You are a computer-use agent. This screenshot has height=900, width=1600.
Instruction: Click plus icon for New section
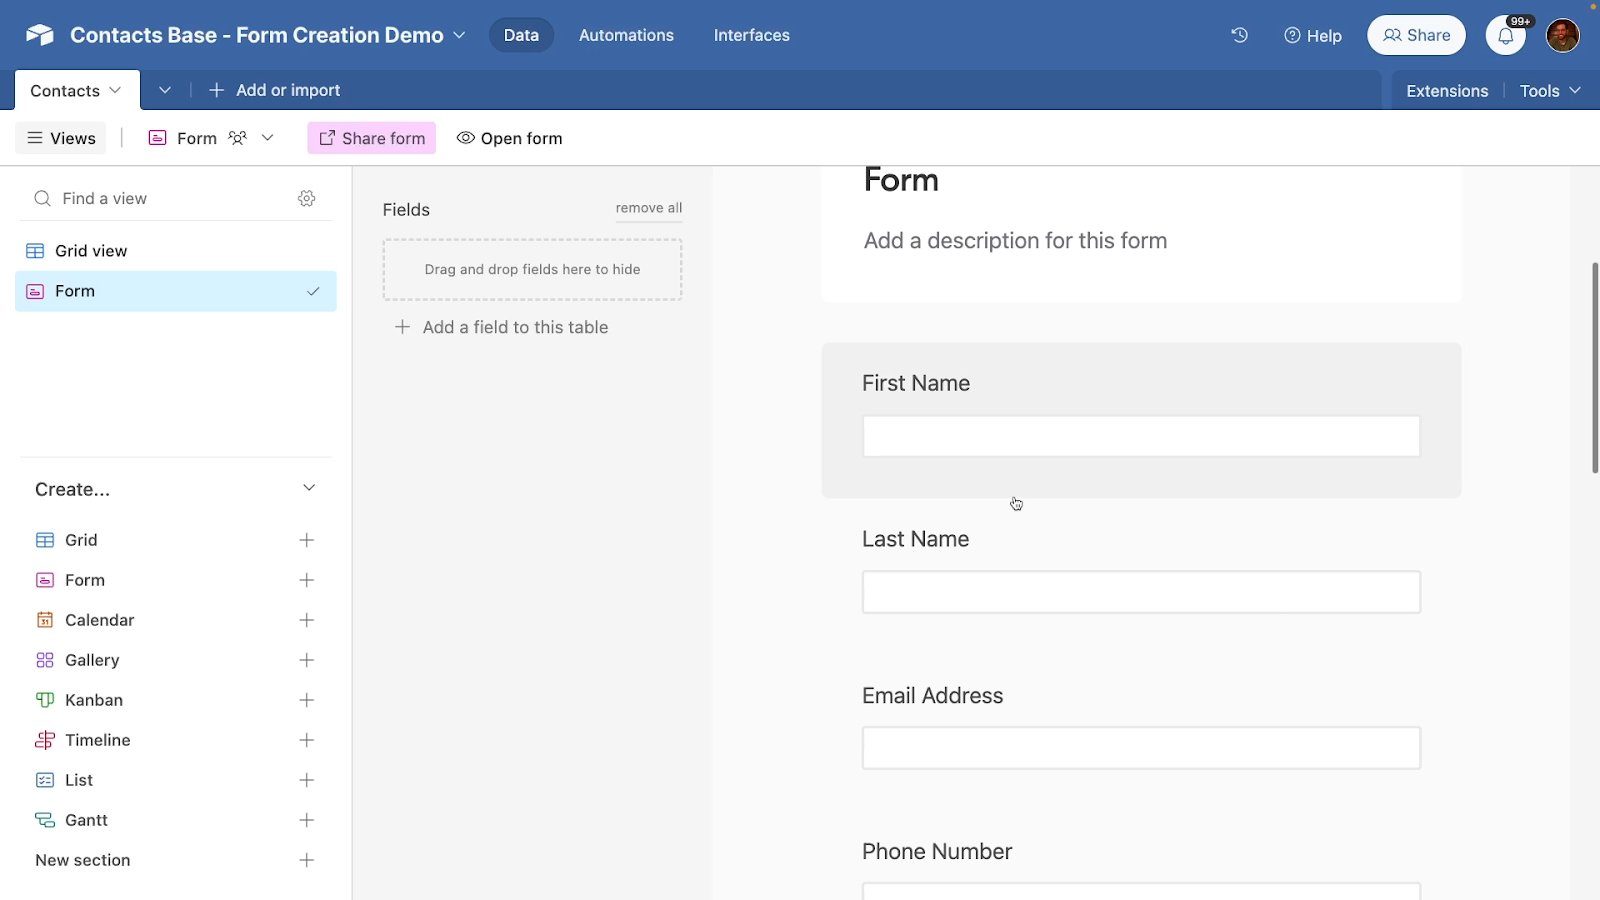point(307,860)
